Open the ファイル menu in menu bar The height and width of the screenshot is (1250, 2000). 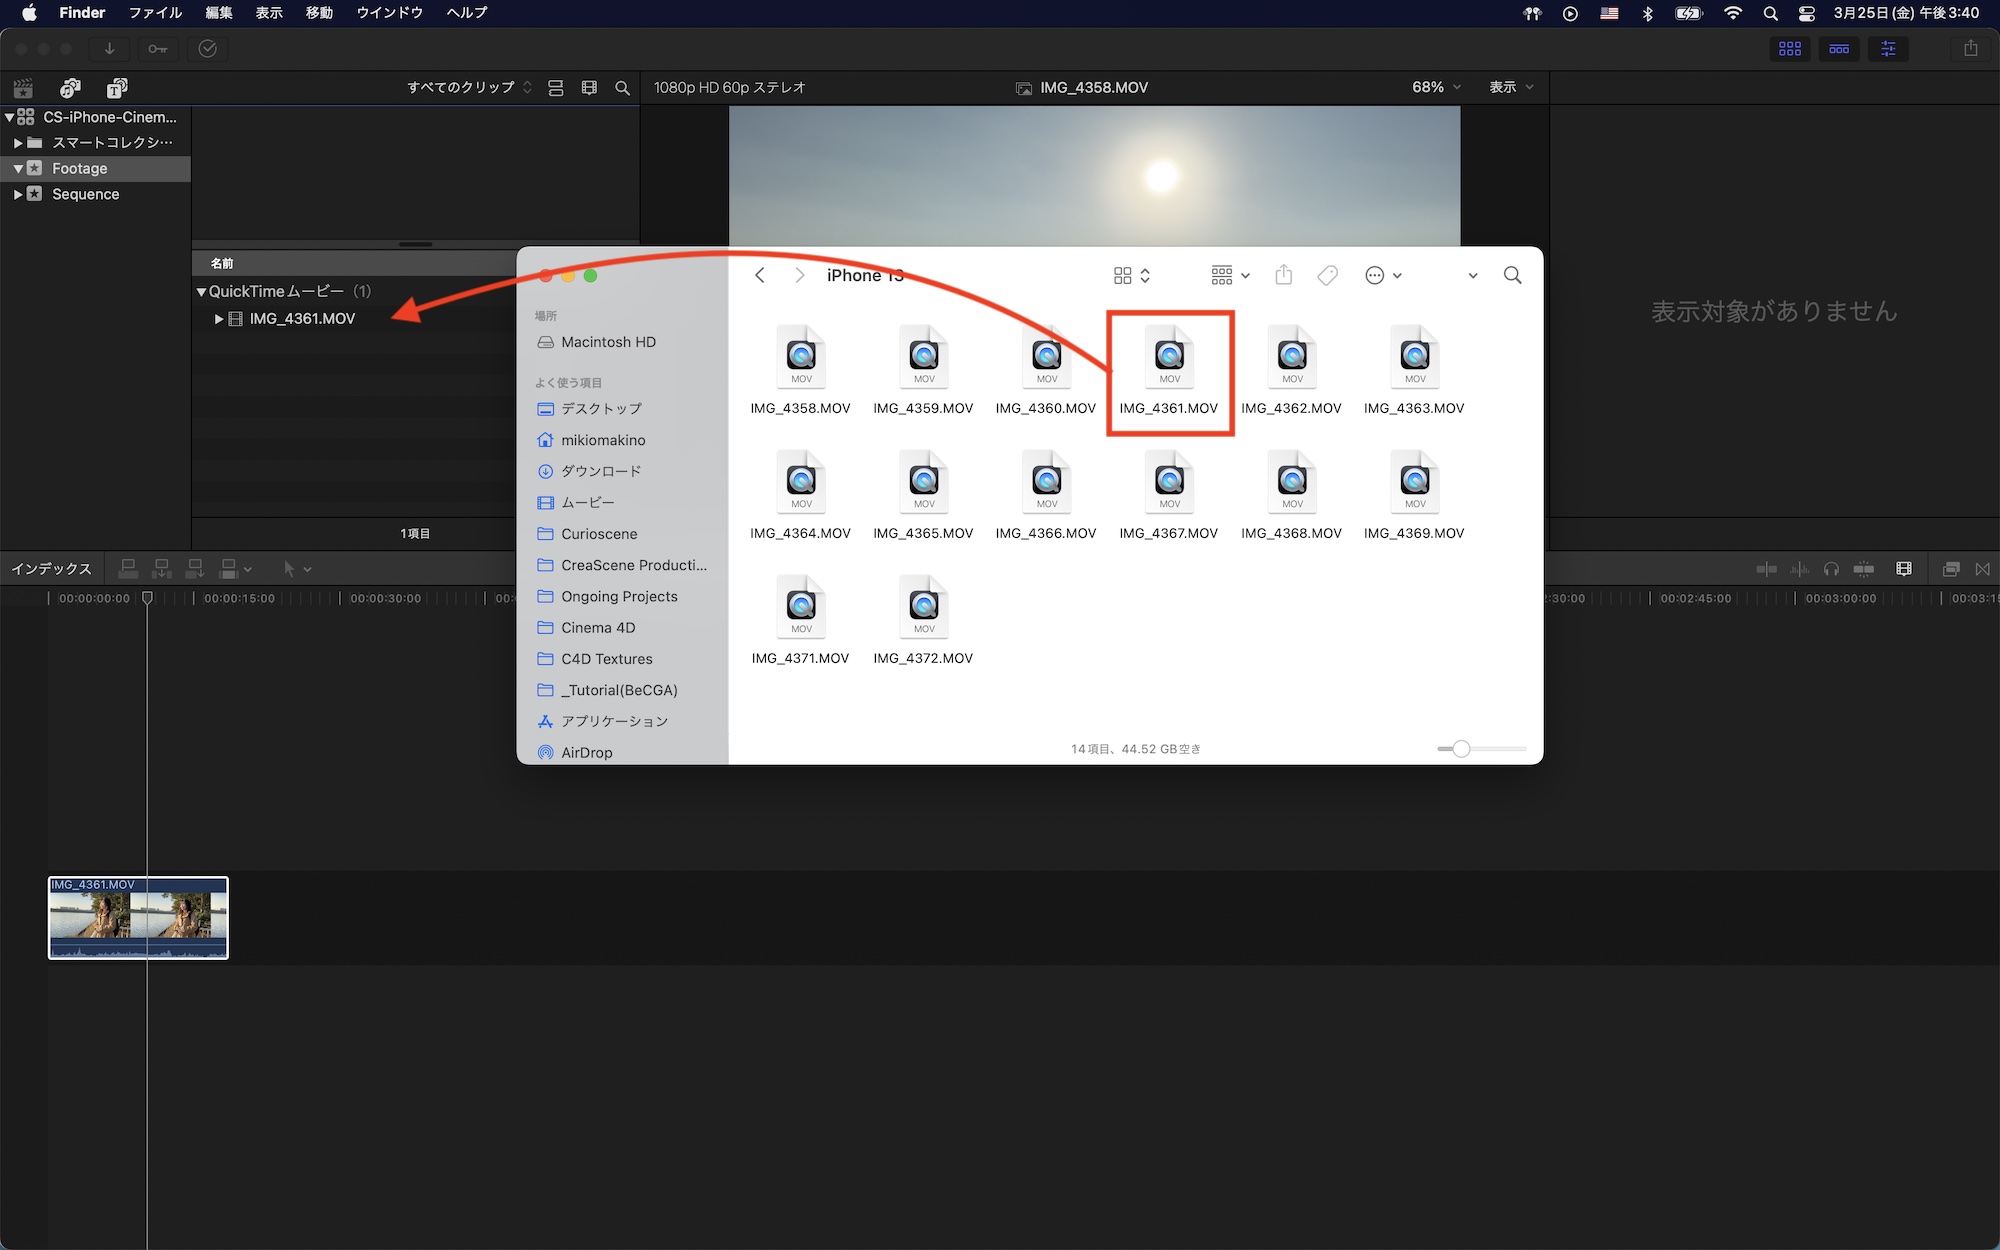(155, 13)
